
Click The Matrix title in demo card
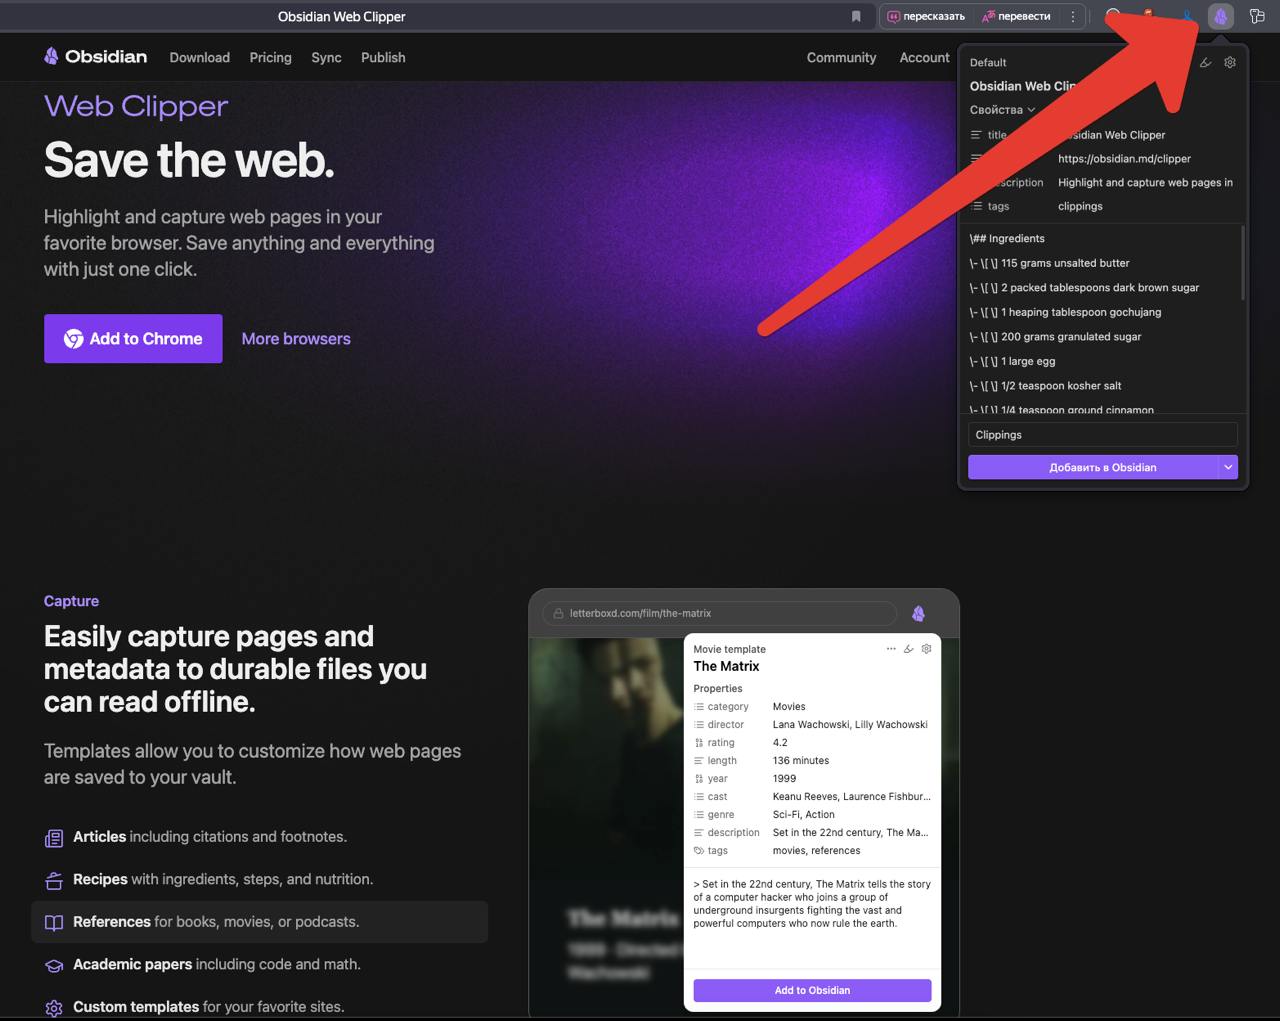726,666
